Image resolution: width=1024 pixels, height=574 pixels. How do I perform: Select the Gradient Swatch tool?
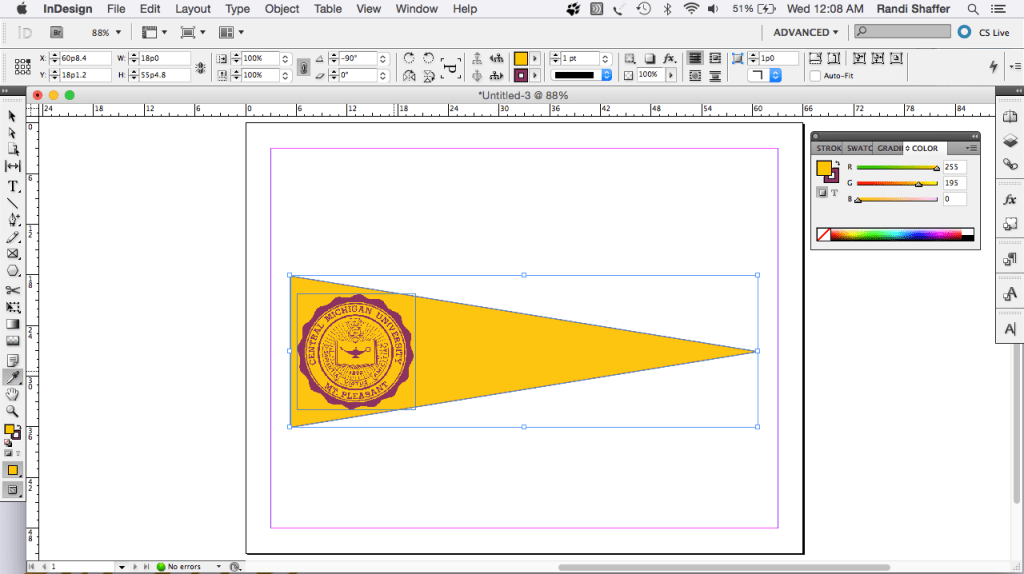point(12,324)
